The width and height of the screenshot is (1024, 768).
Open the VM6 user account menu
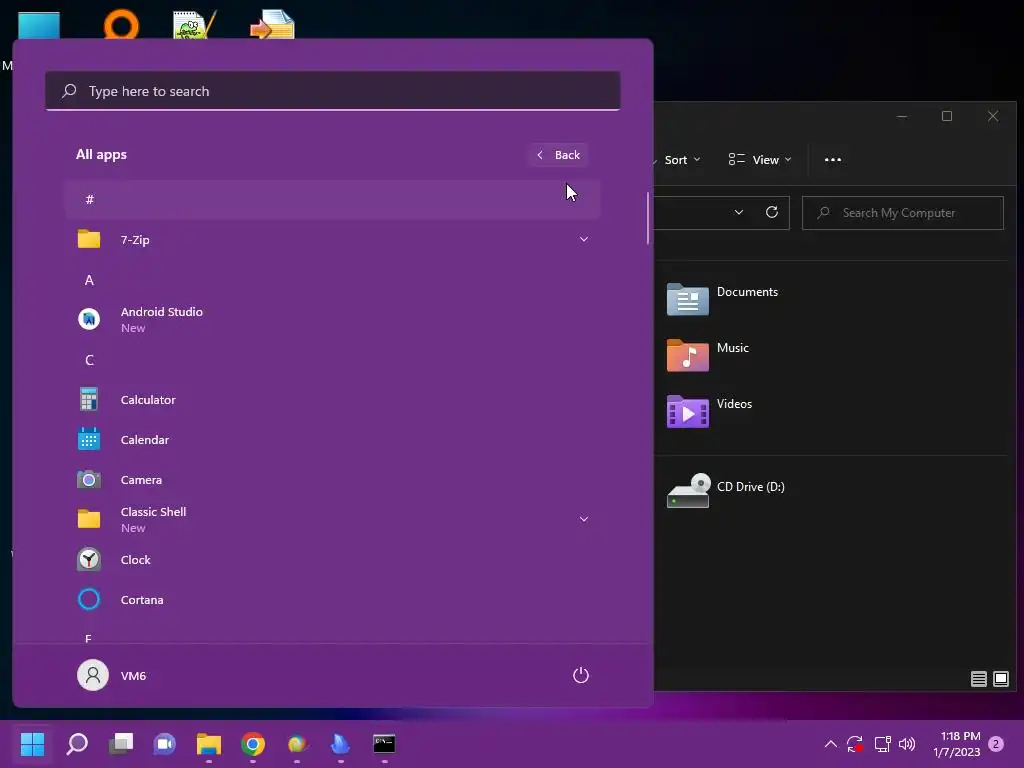click(x=112, y=675)
